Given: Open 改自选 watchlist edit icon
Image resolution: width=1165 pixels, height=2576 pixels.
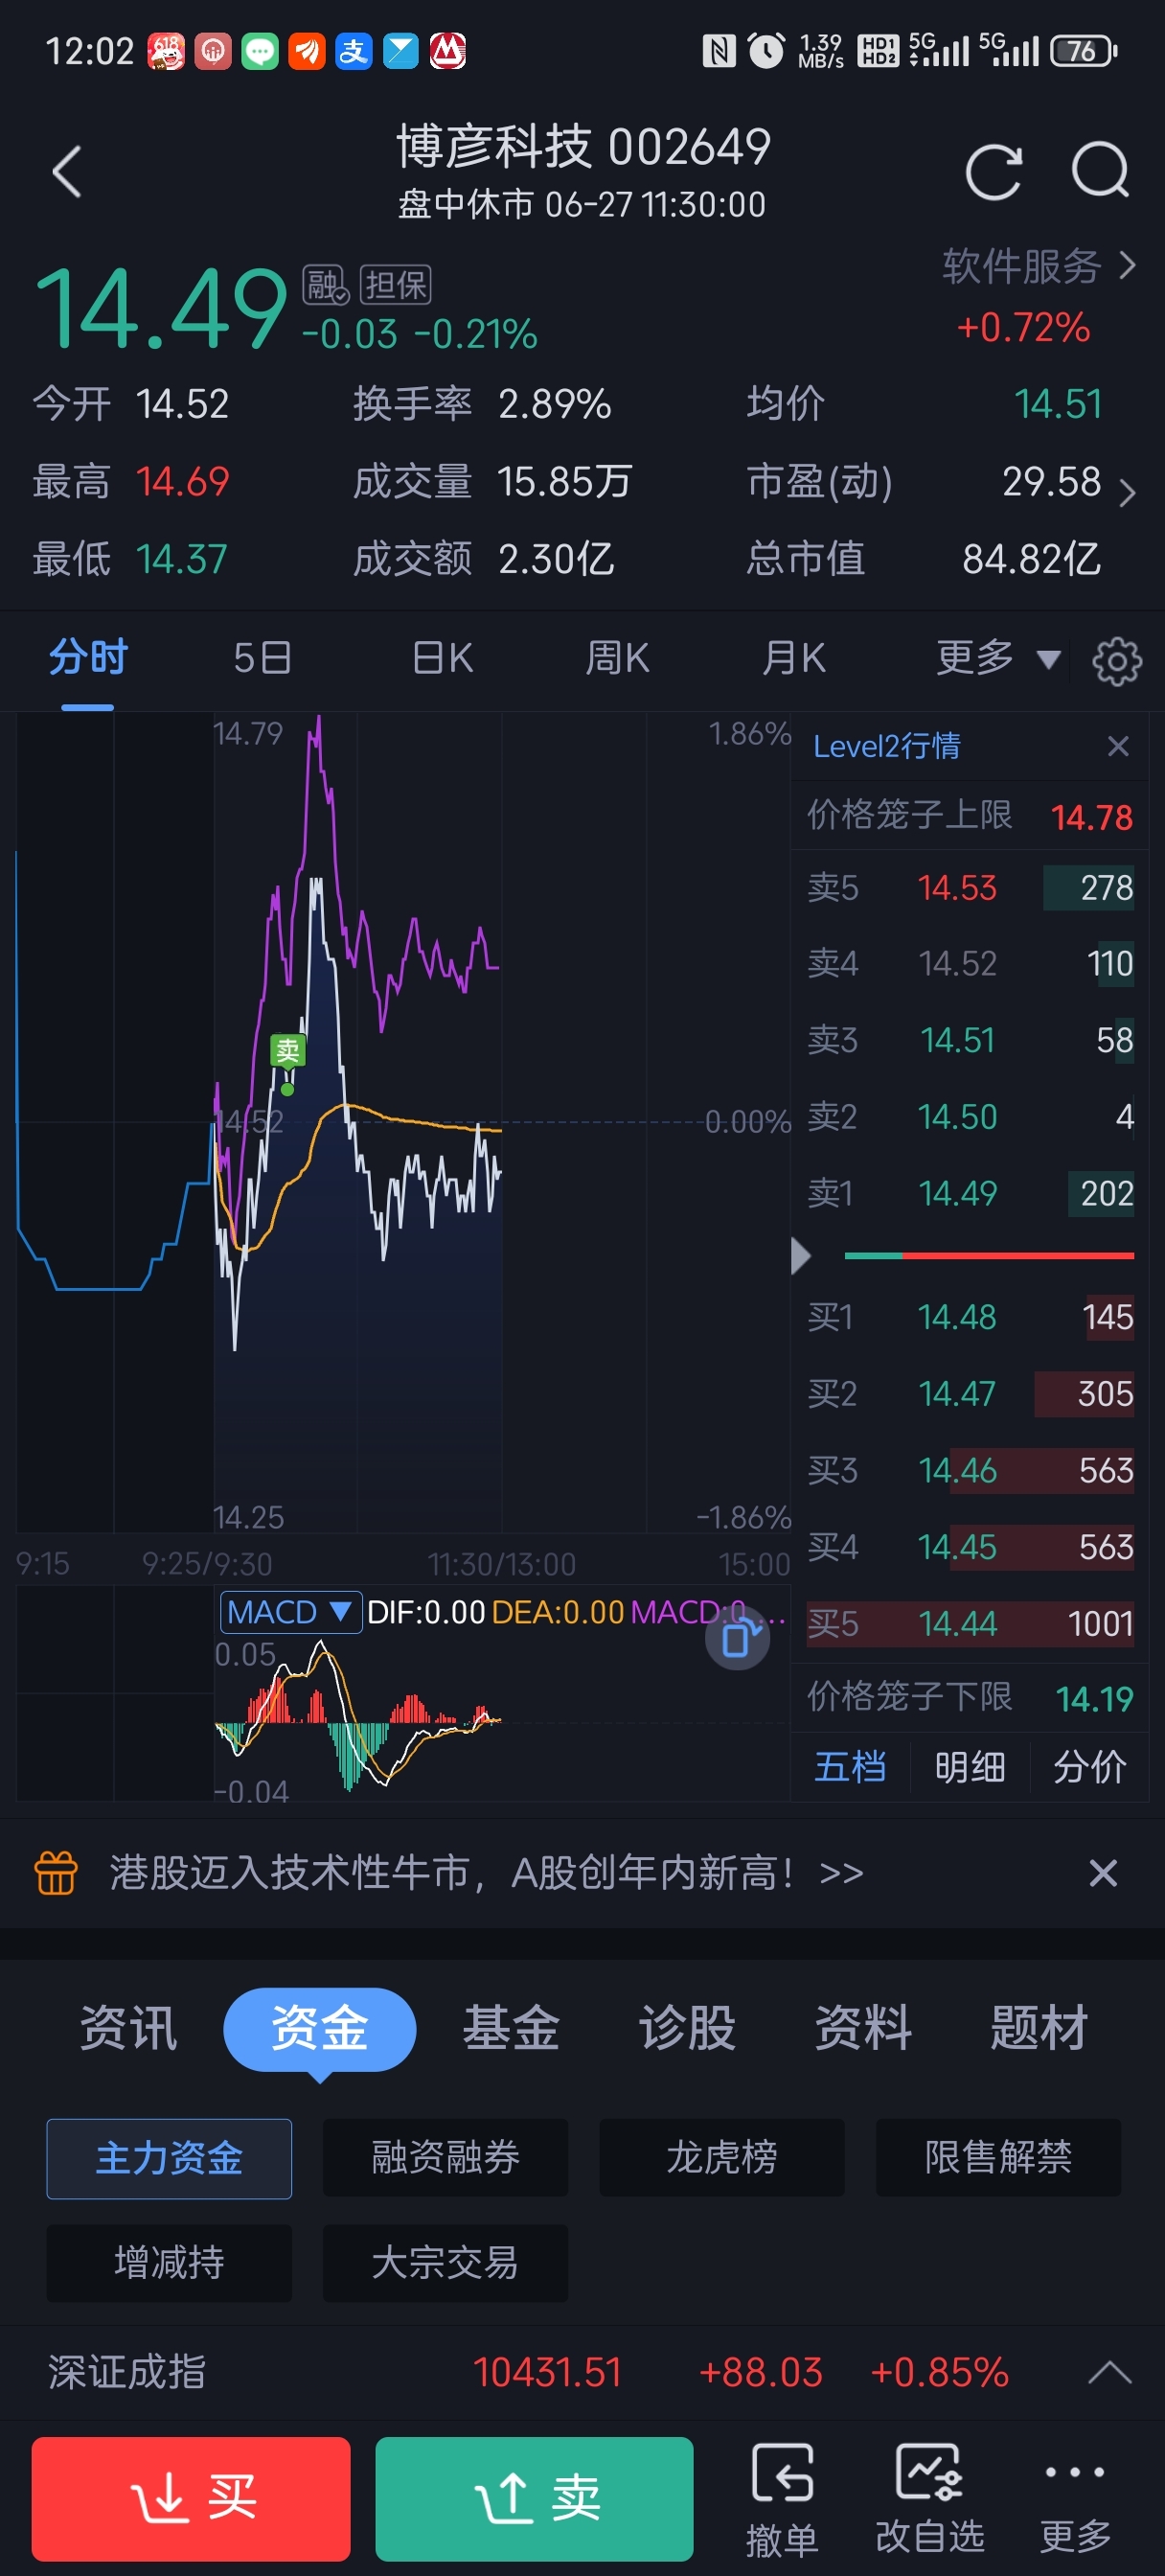Looking at the screenshot, I should pos(930,2499).
